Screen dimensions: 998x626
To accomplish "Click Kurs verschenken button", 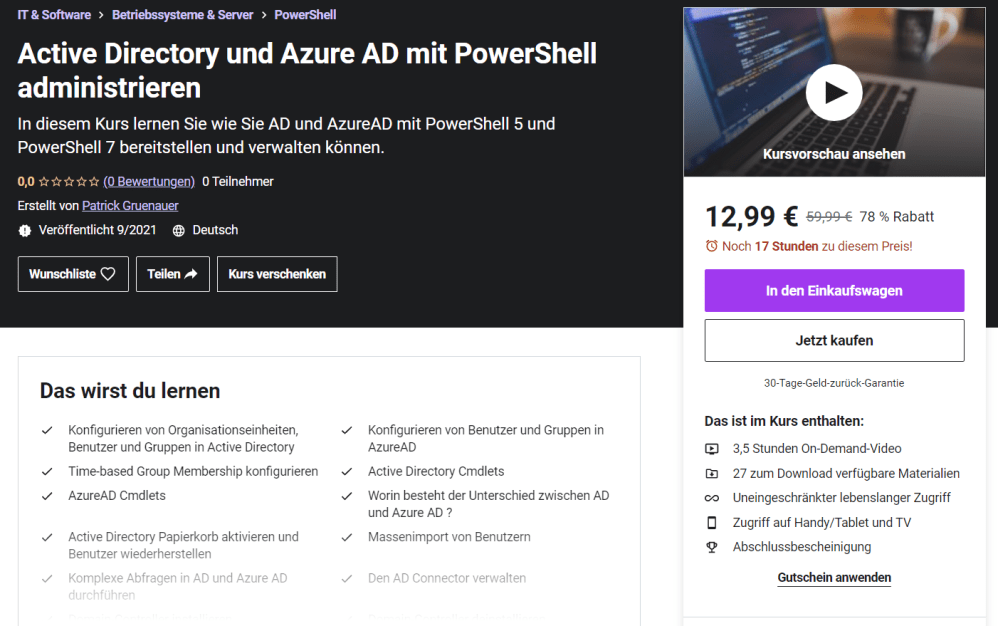I will click(x=277, y=274).
